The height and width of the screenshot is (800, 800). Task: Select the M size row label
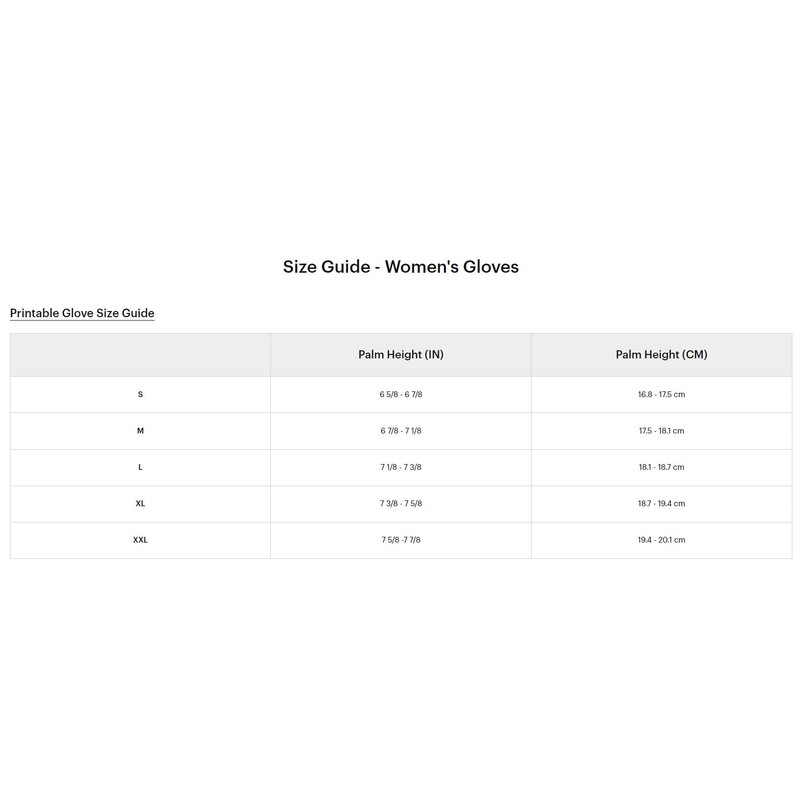pos(140,431)
